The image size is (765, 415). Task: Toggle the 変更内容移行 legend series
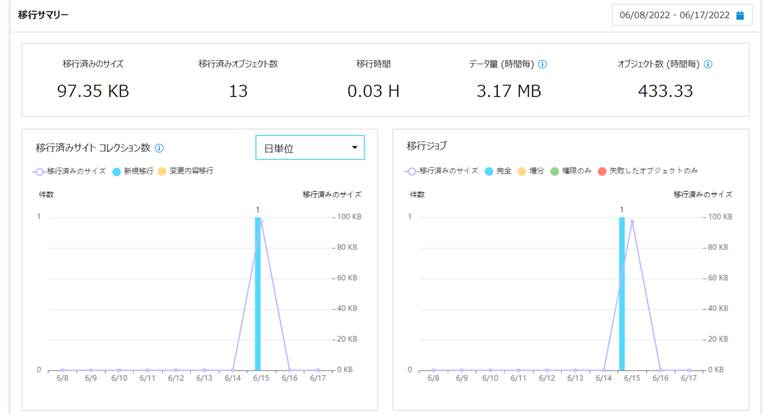click(x=185, y=171)
